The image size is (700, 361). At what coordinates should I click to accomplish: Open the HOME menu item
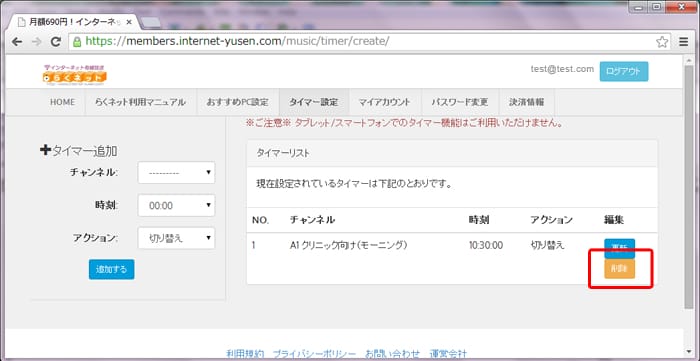(x=62, y=102)
